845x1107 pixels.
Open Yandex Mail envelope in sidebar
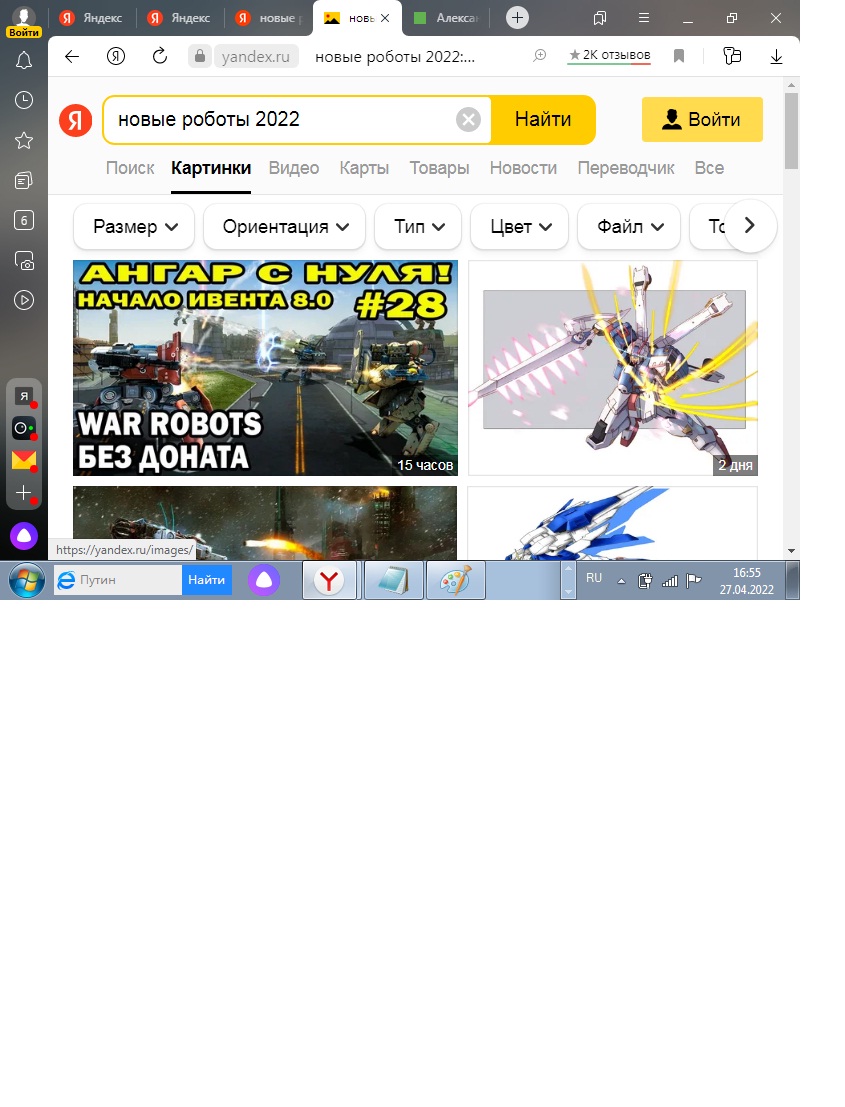24,460
